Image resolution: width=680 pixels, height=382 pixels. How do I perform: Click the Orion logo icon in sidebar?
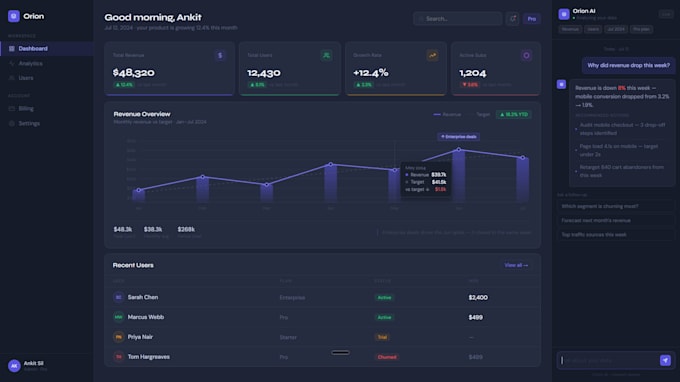pos(14,16)
